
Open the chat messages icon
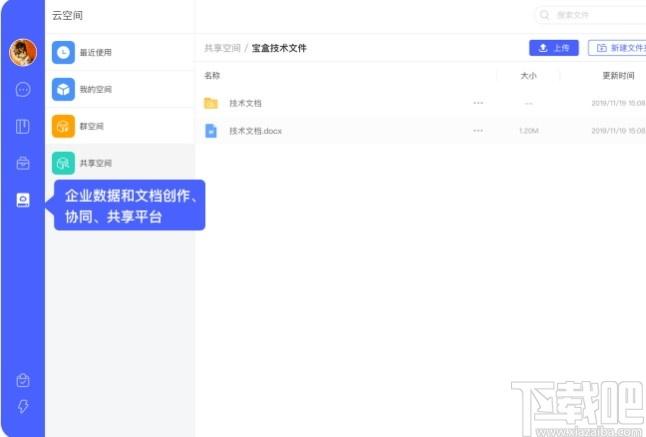click(x=23, y=89)
